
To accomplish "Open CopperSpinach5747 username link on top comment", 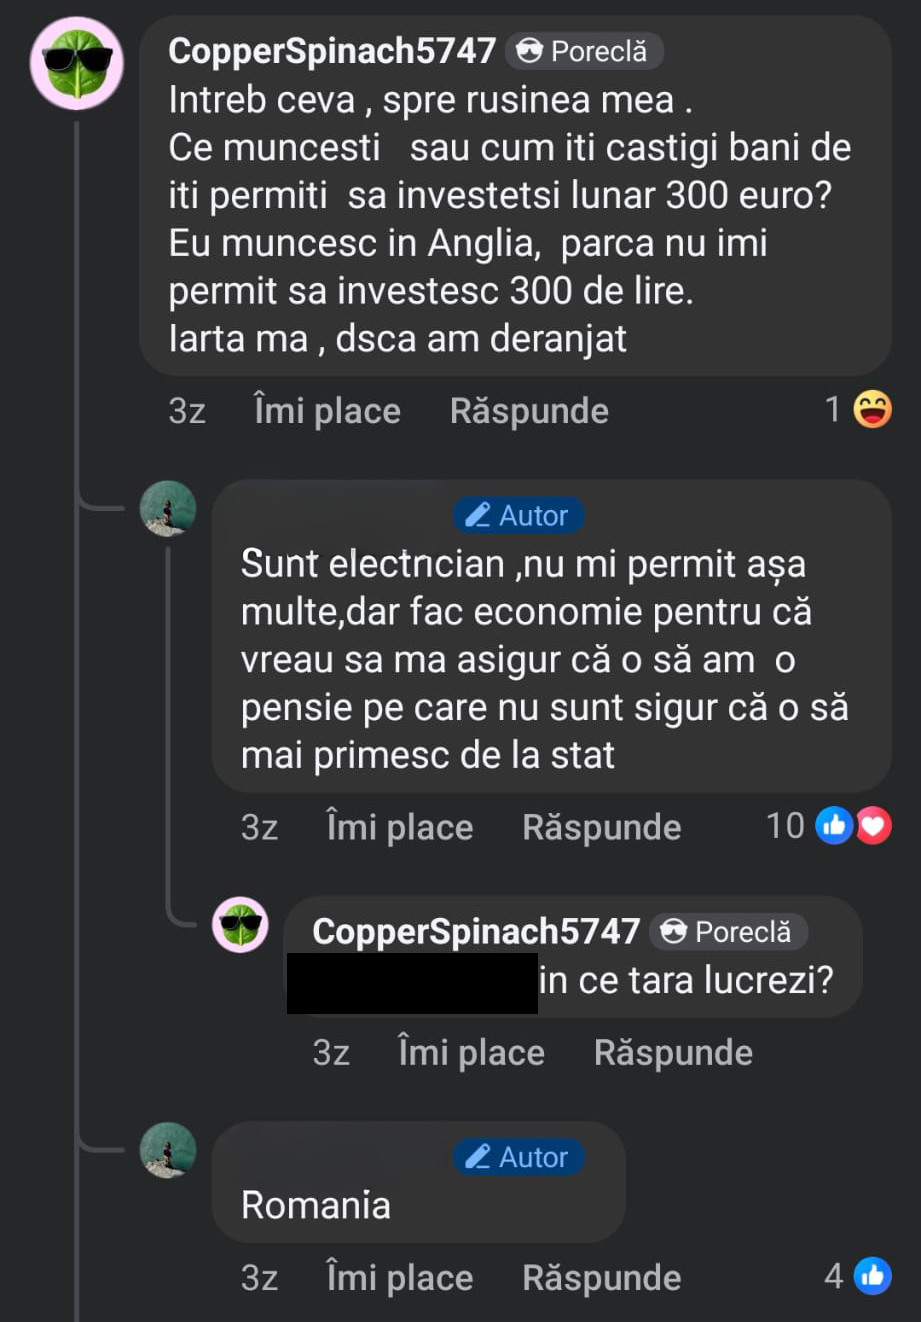I will (x=332, y=51).
